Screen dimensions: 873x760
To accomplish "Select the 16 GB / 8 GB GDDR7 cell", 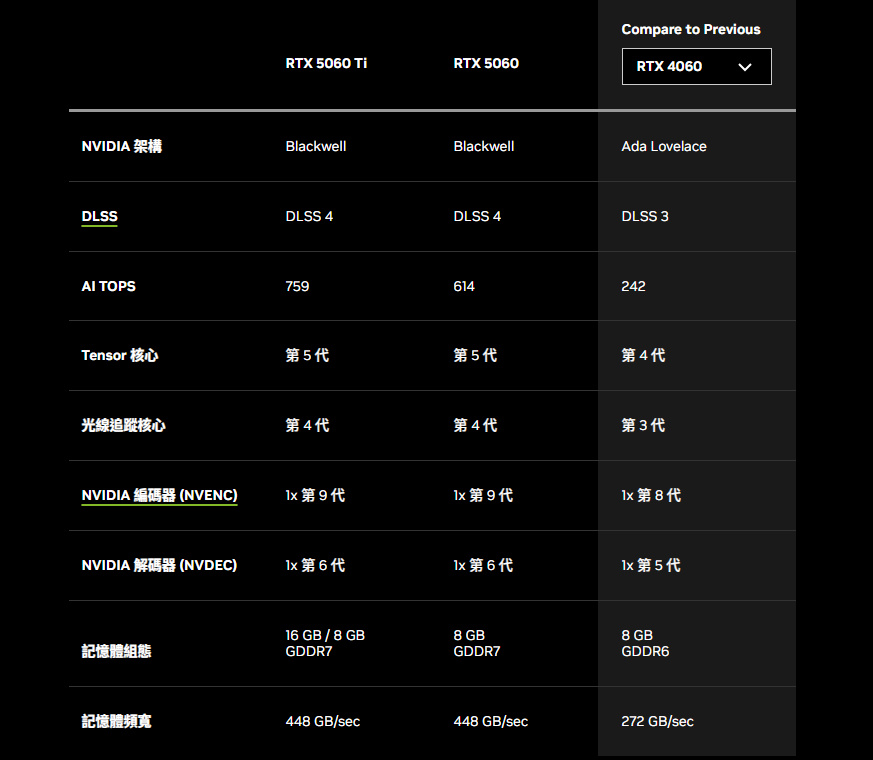I will pos(325,643).
